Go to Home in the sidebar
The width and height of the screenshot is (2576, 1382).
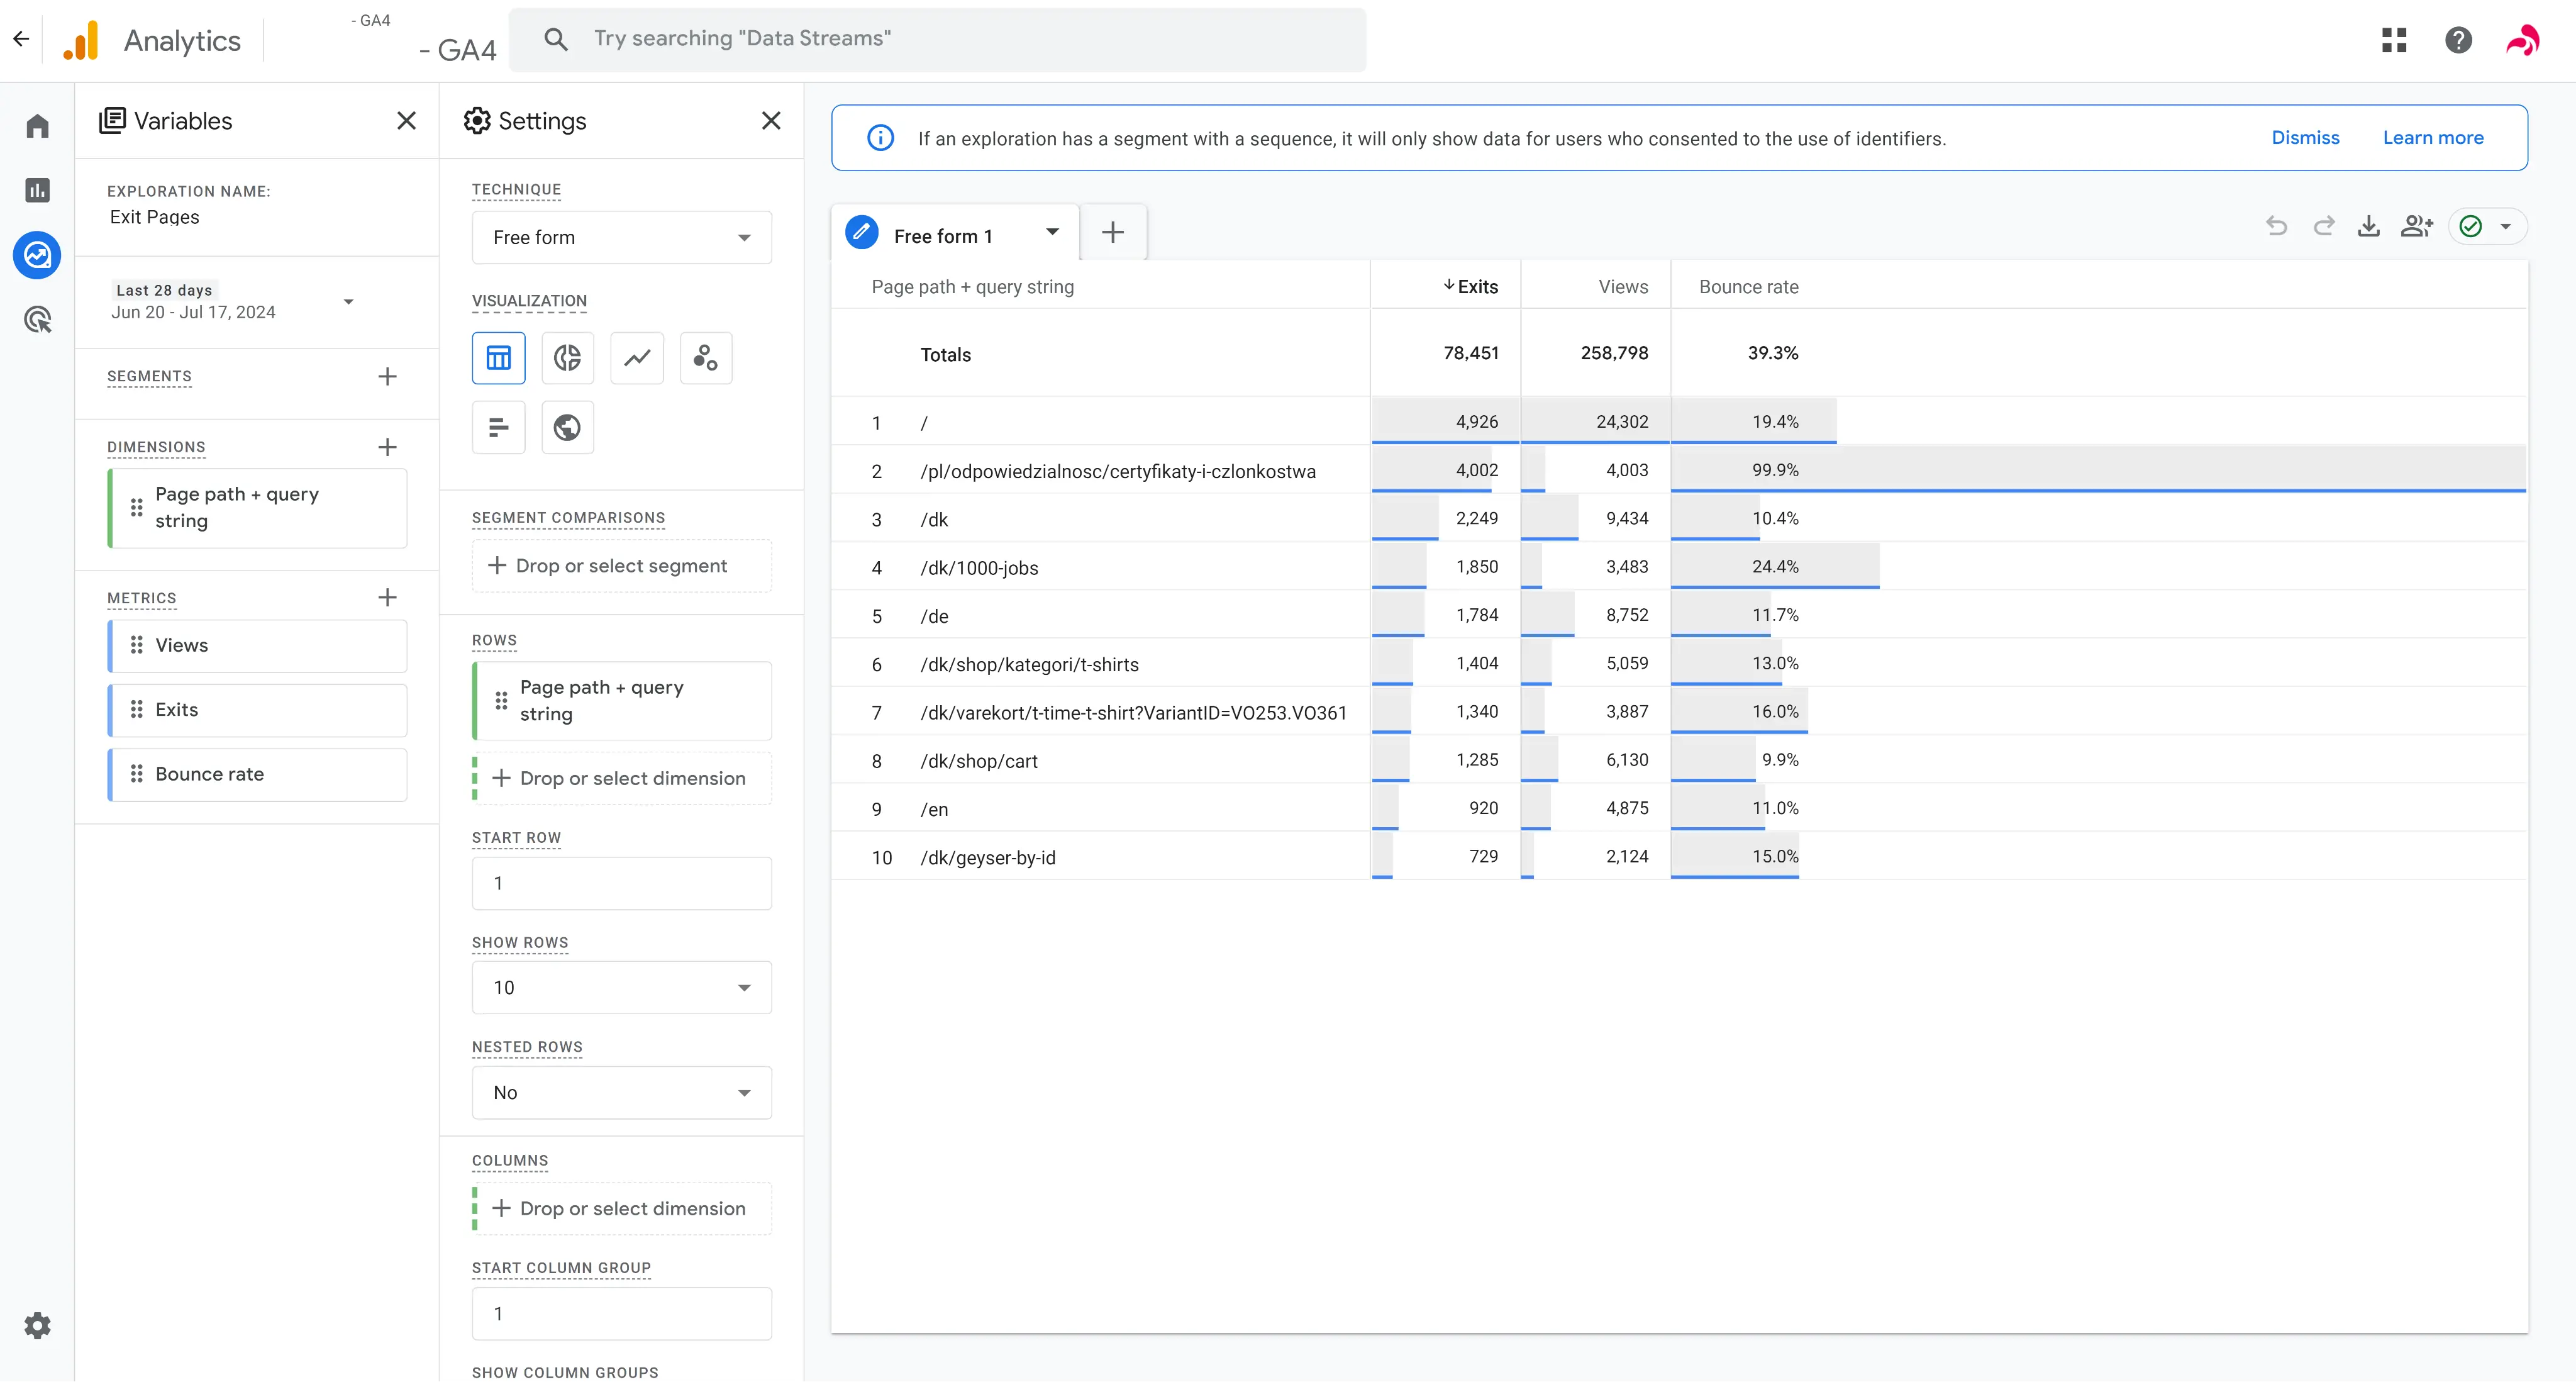38,126
